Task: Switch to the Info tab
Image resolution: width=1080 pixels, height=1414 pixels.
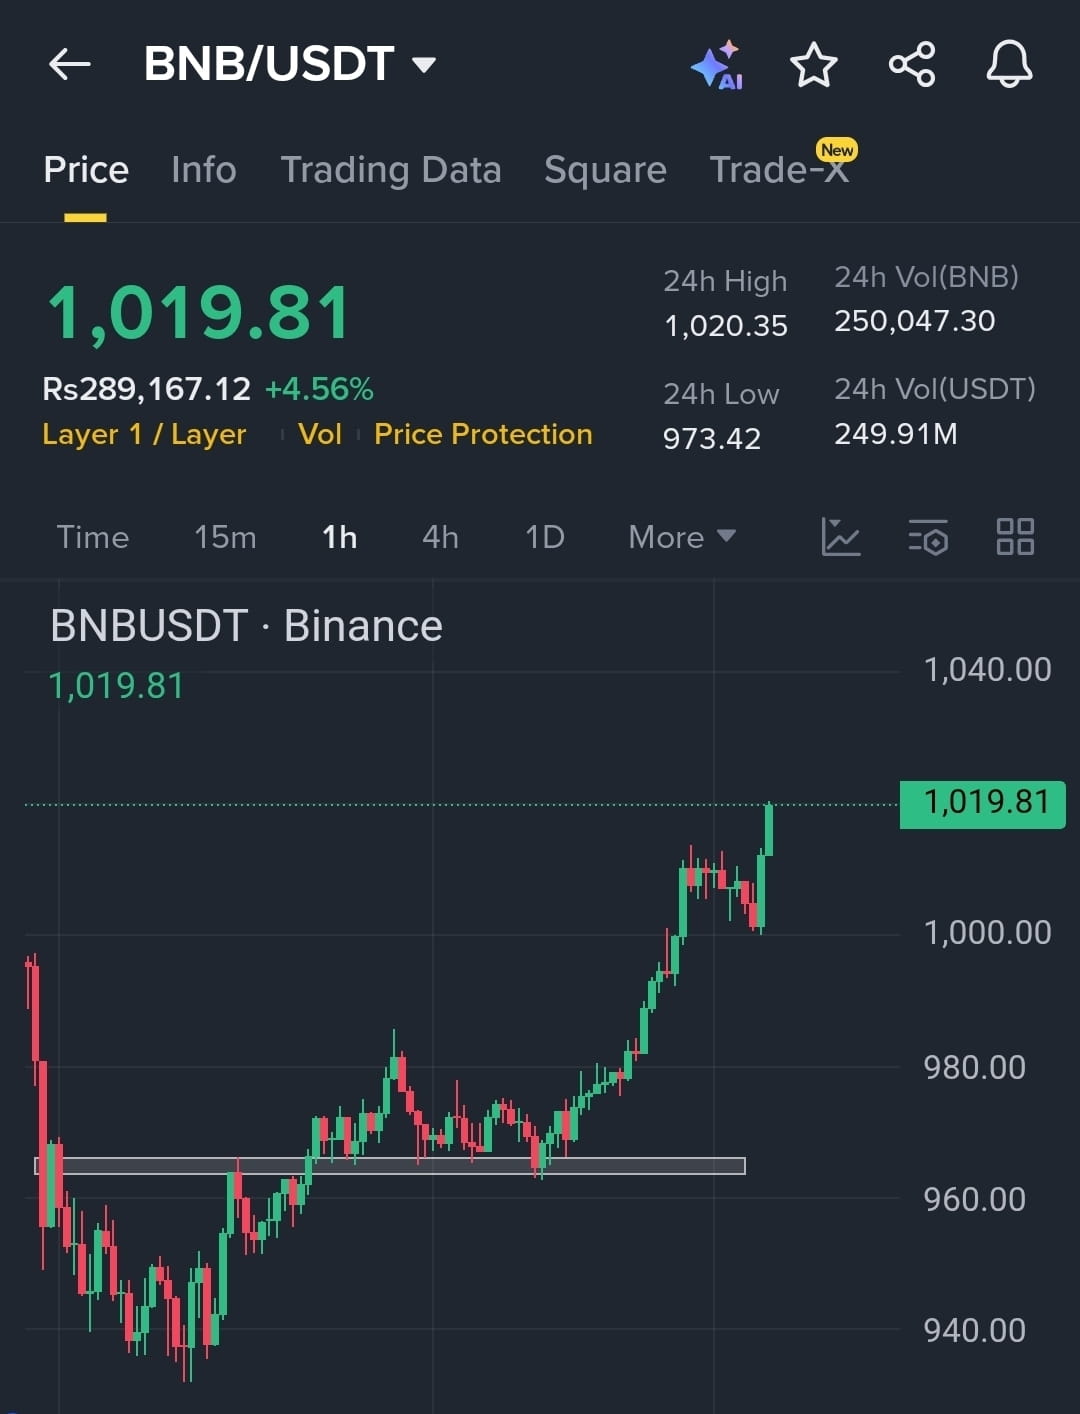Action: [x=204, y=170]
